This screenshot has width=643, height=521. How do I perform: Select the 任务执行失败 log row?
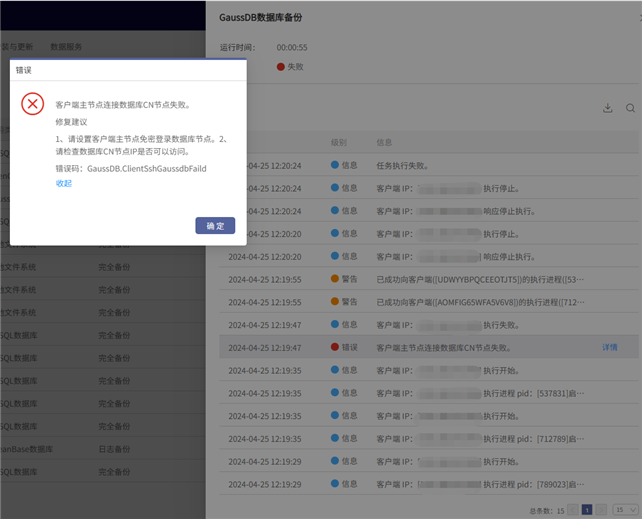coord(429,166)
